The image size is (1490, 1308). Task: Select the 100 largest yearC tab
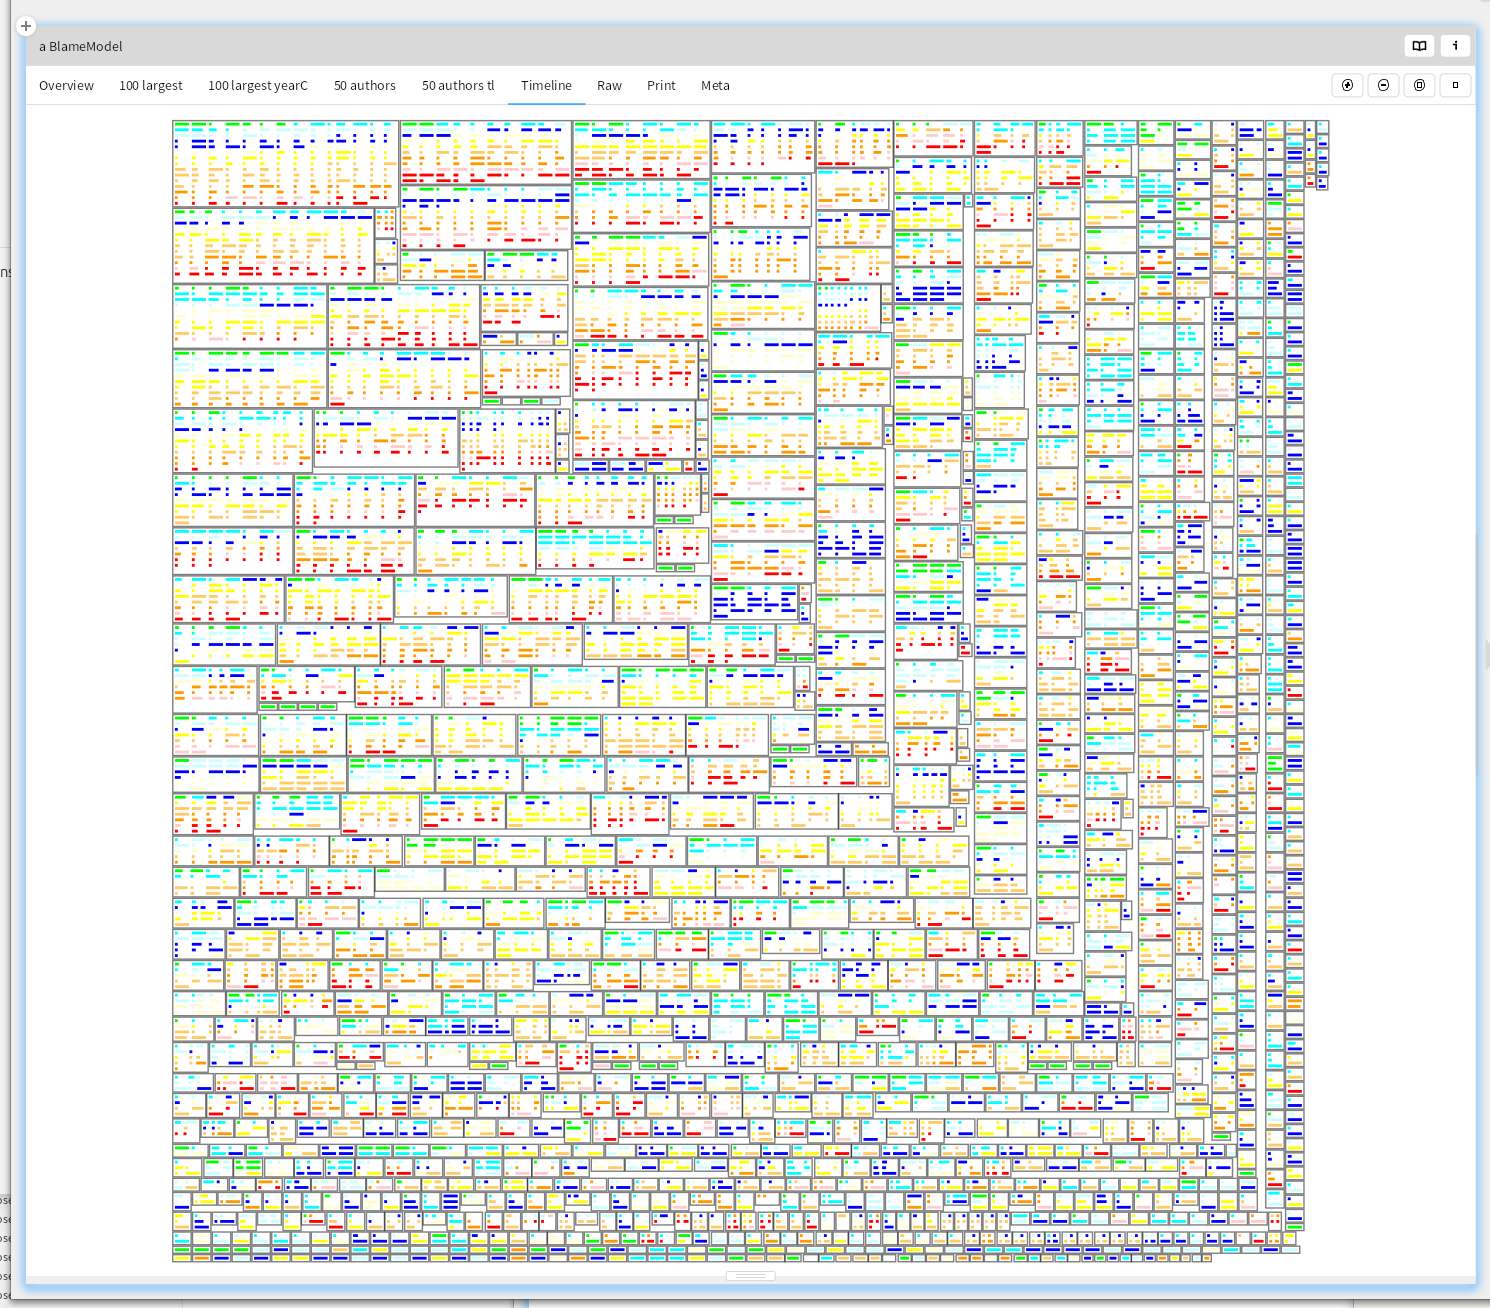(x=257, y=86)
